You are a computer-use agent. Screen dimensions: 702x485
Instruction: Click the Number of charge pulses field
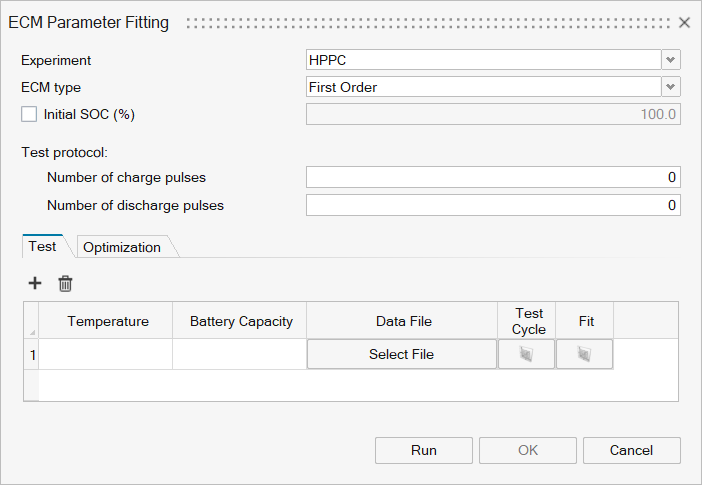click(x=493, y=177)
